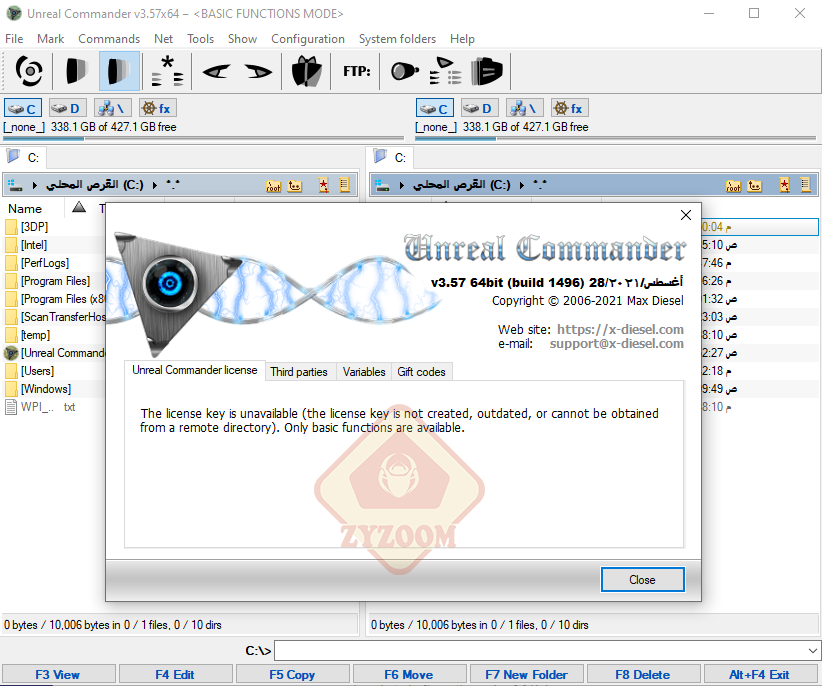822x686 pixels.
Task: Open network drive button in right panel
Action: coord(524,108)
